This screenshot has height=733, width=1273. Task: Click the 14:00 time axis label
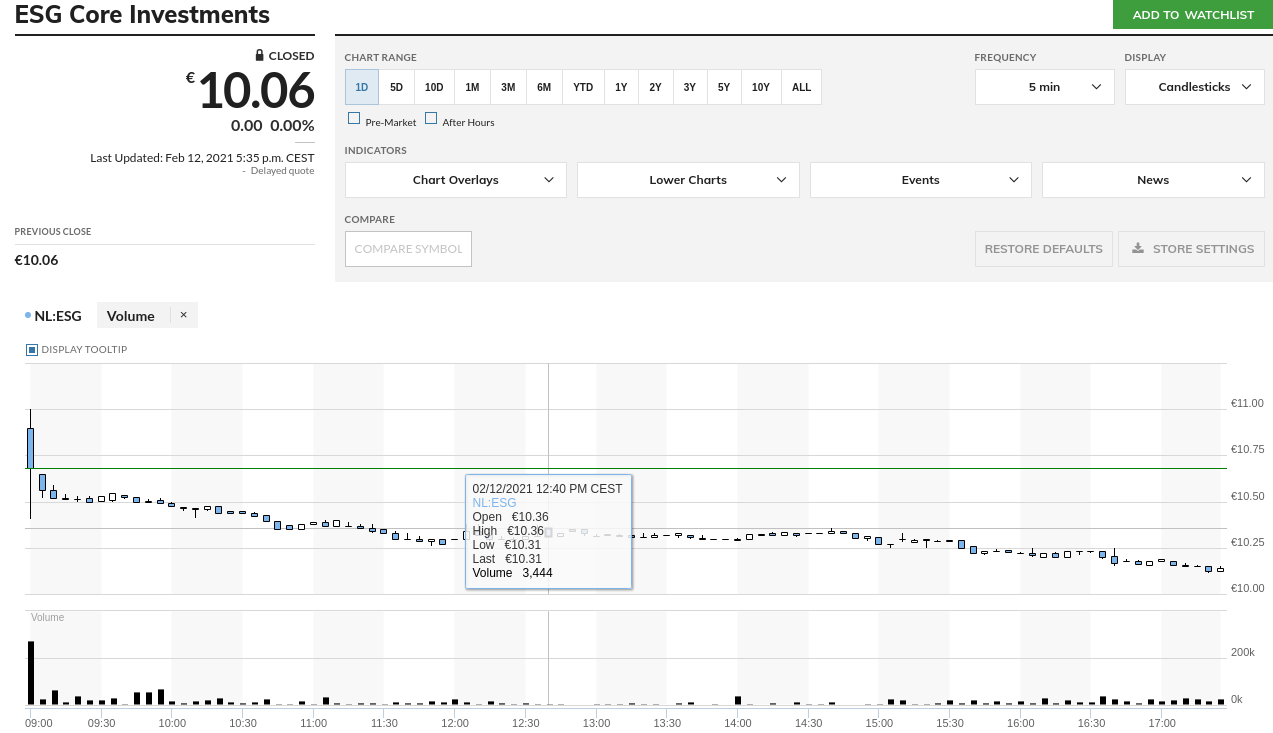(x=738, y=723)
